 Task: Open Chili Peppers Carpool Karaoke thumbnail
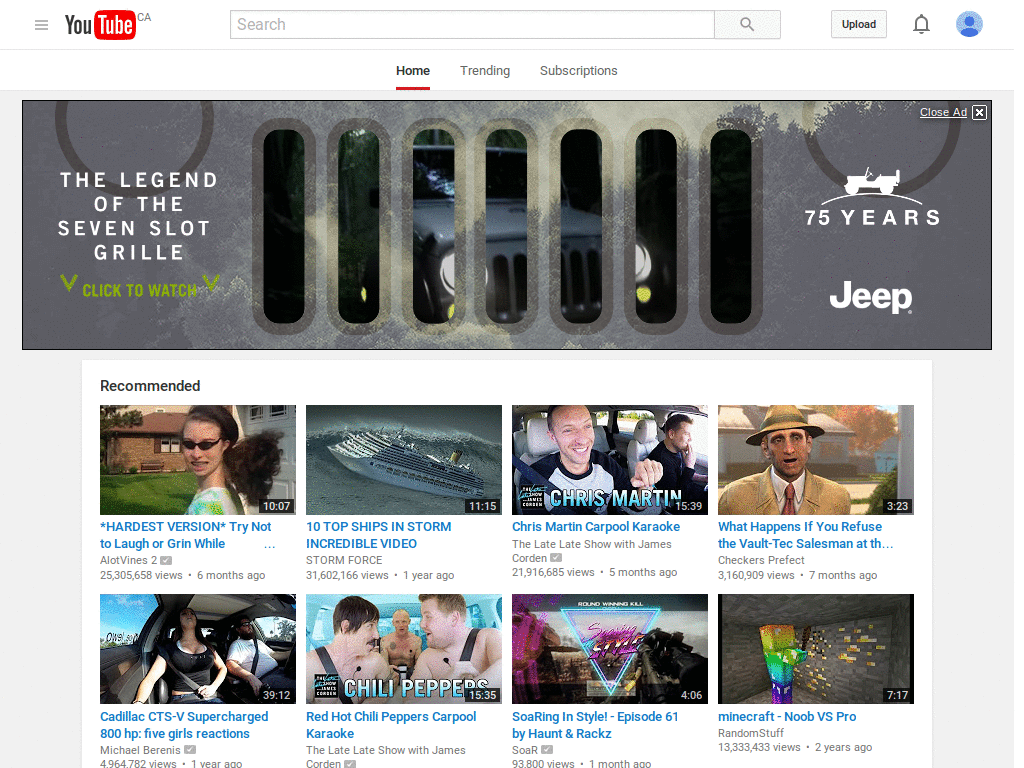[x=404, y=649]
